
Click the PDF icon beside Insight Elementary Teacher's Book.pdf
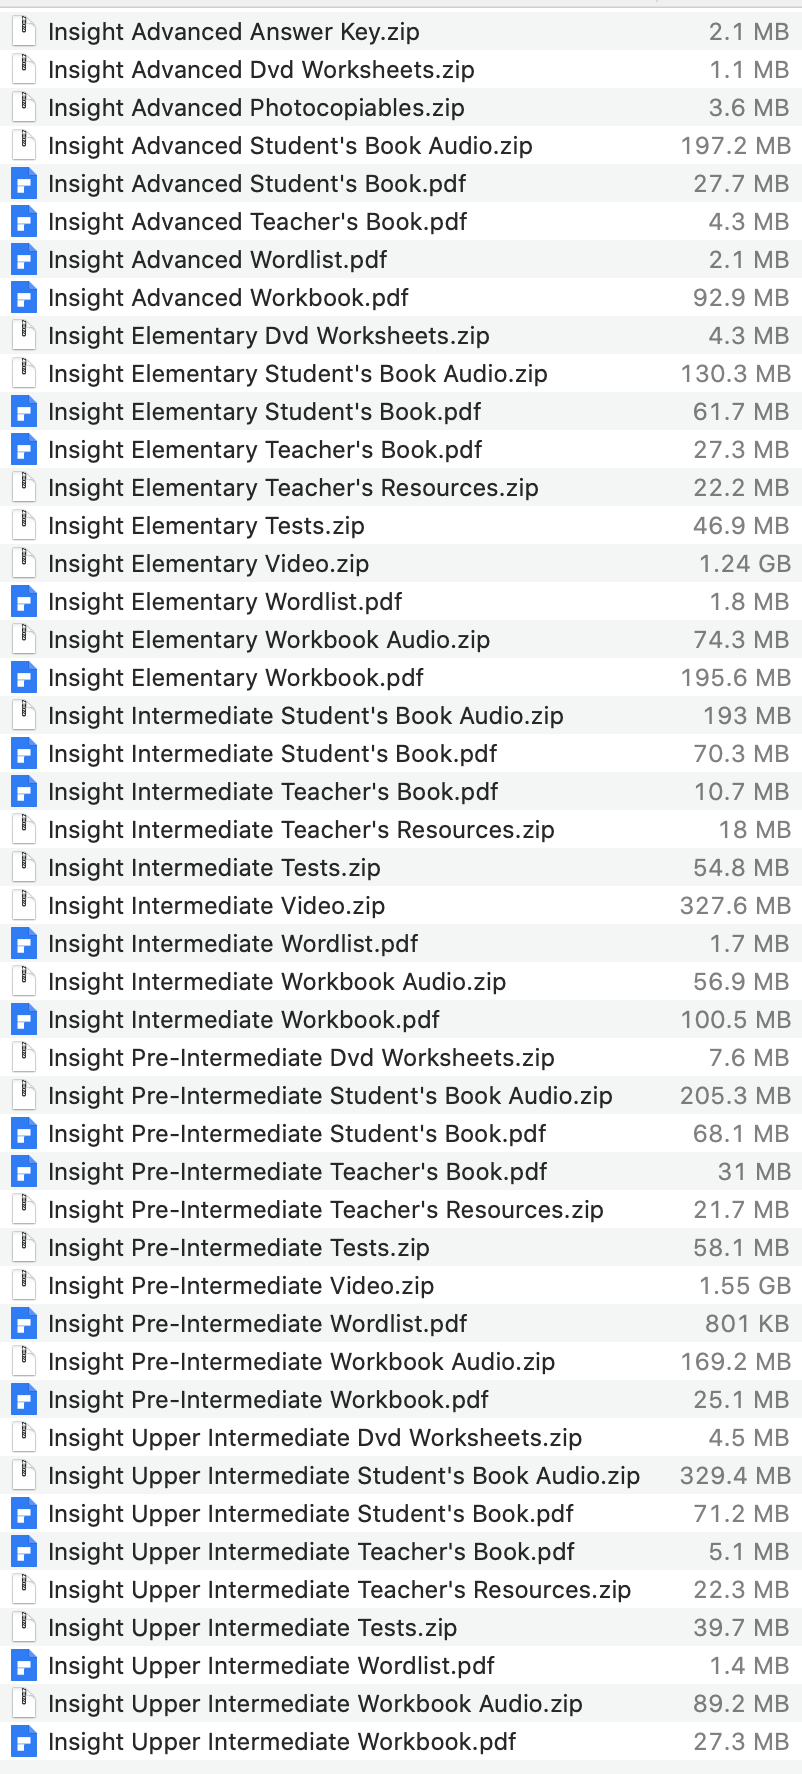(23, 450)
